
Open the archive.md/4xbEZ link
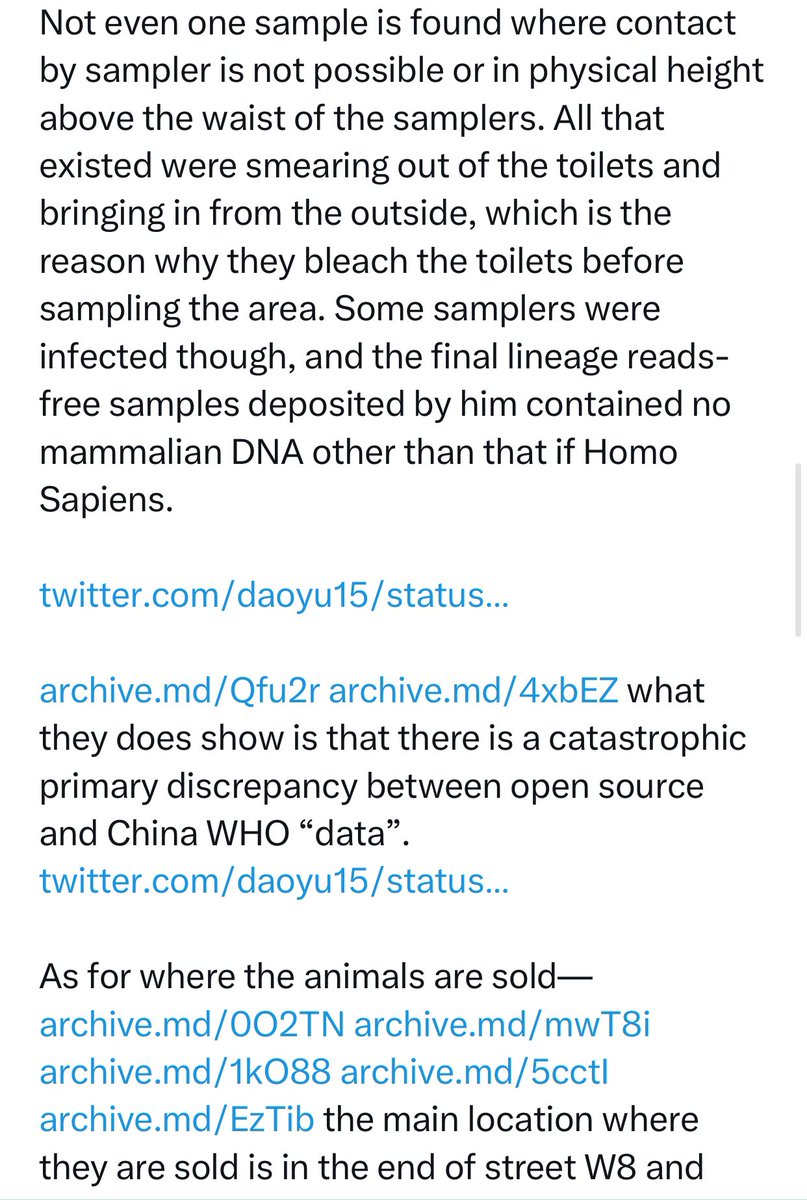(474, 690)
